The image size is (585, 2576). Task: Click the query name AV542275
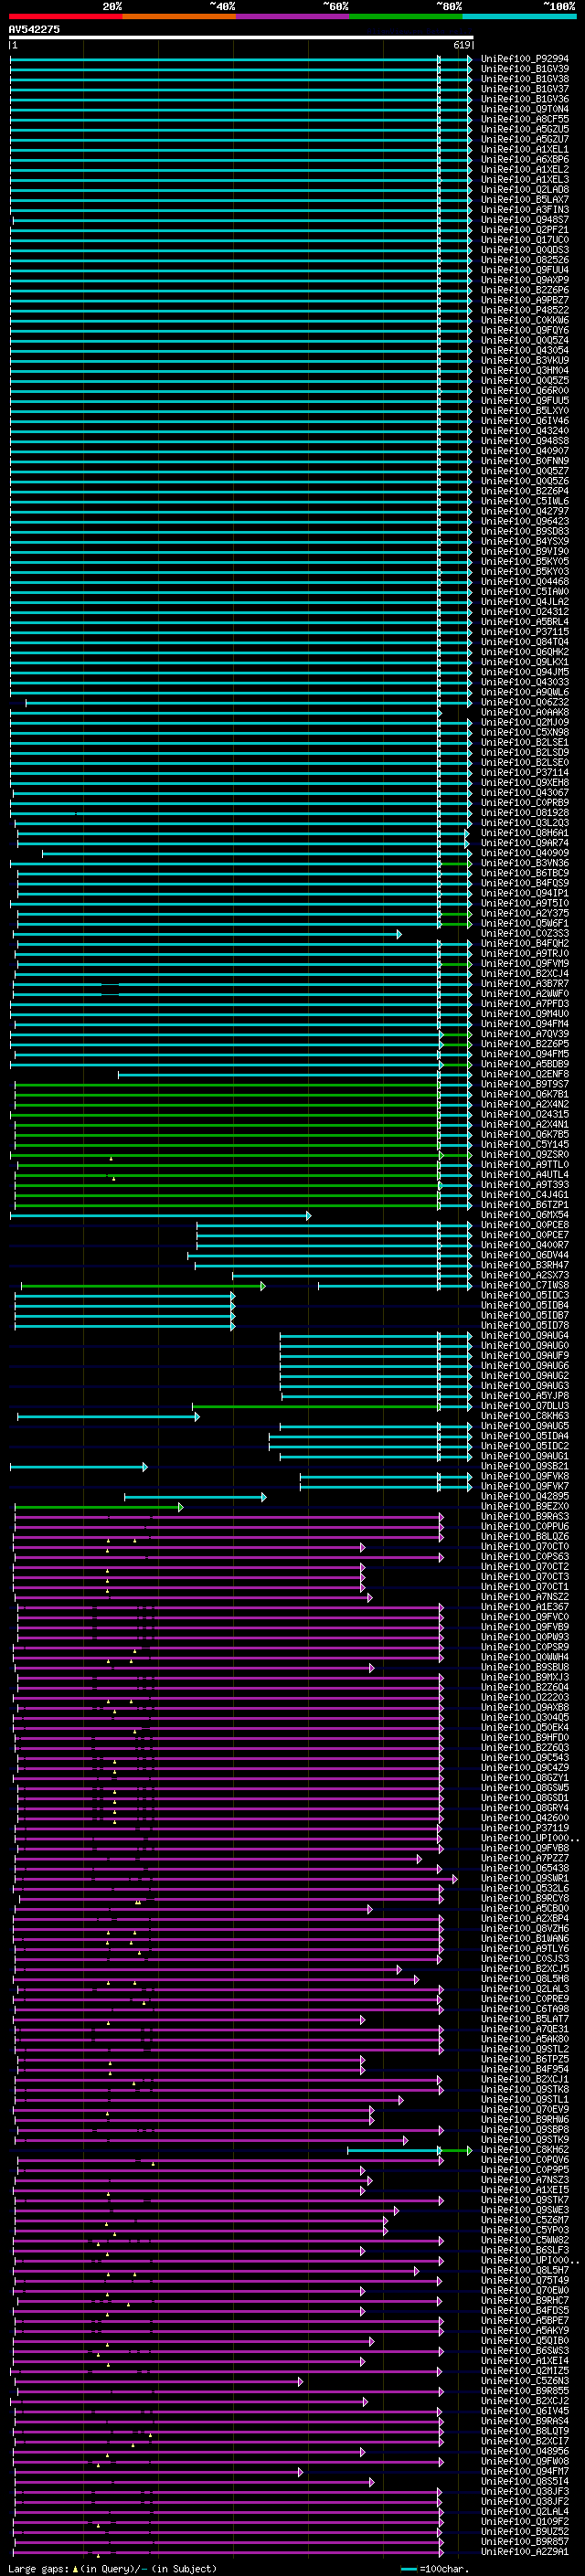(x=34, y=29)
